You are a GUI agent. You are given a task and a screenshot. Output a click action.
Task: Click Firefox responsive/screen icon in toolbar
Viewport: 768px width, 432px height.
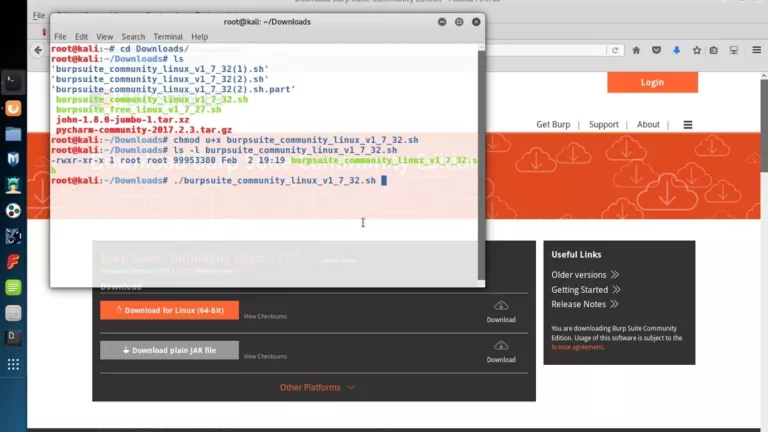(x=734, y=50)
